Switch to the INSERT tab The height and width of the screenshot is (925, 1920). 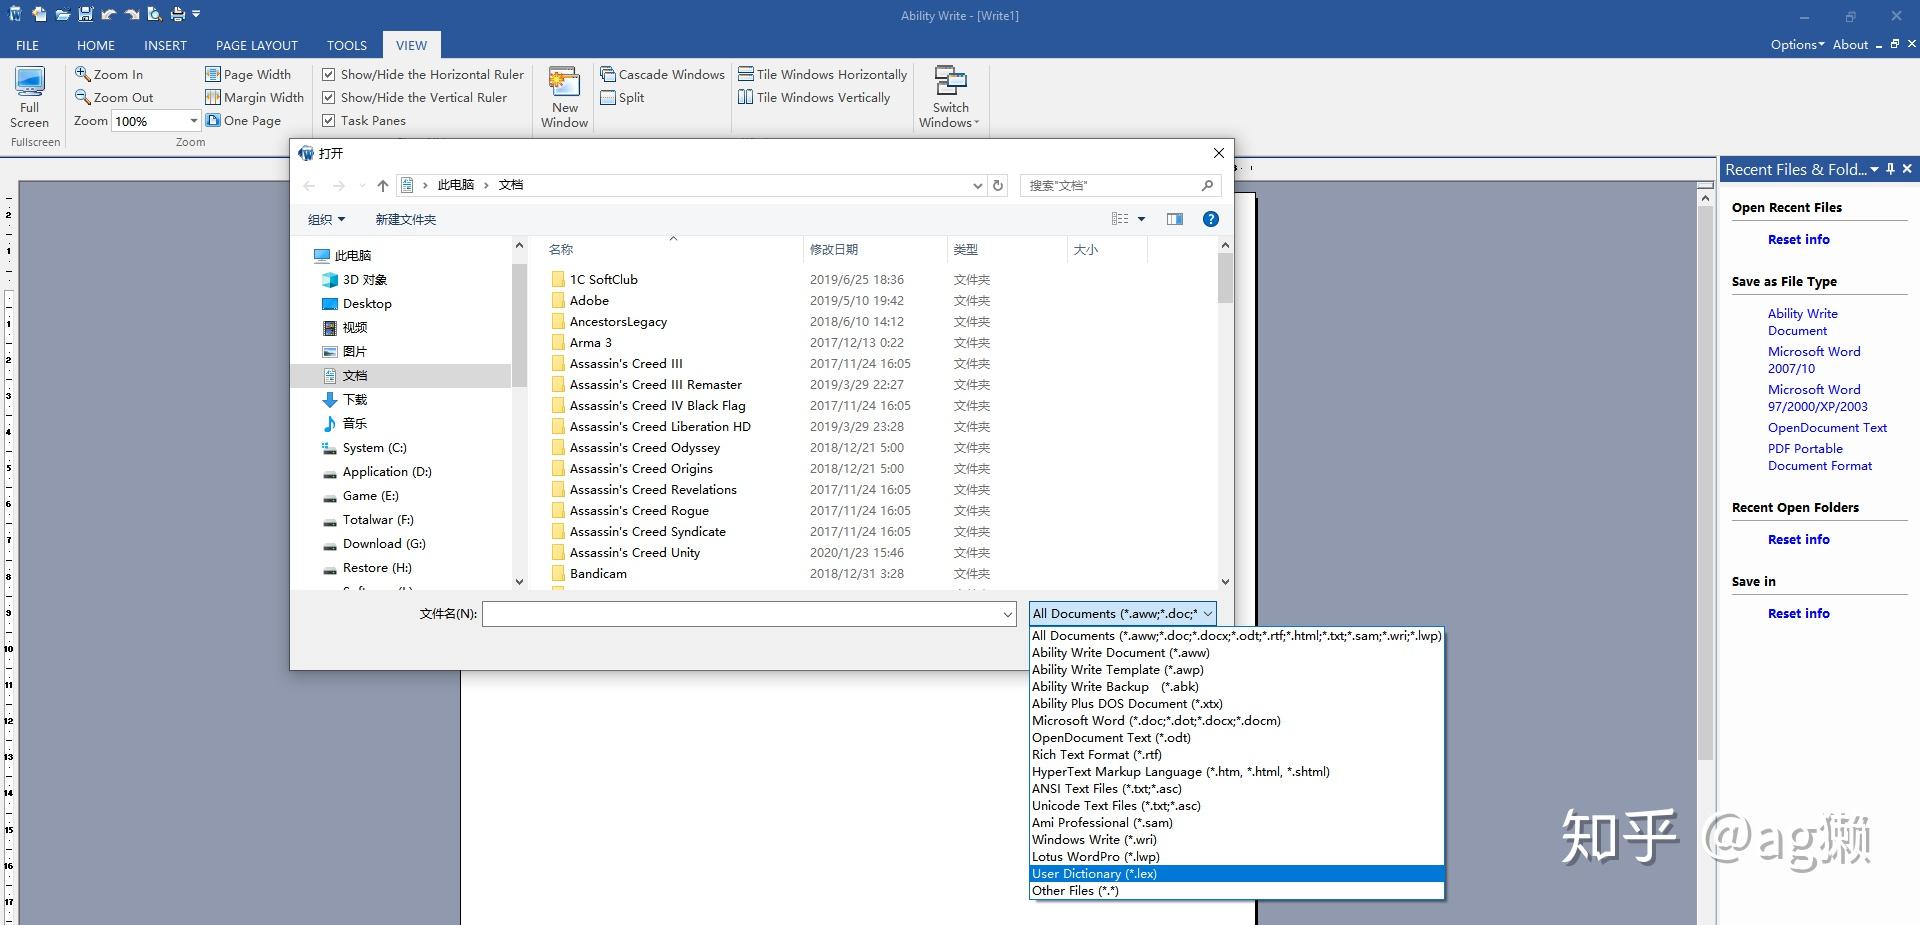click(x=165, y=45)
